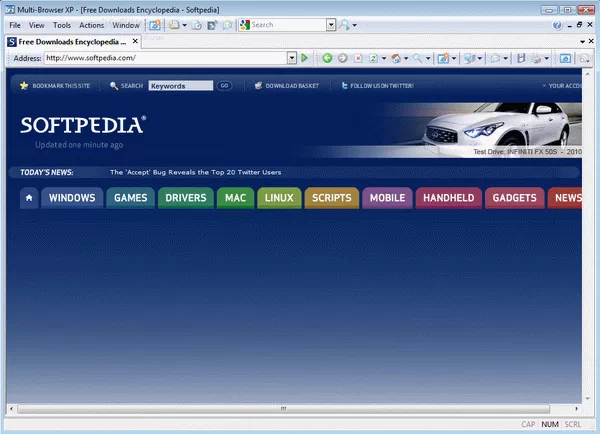The height and width of the screenshot is (434, 600).
Task: Click FOLLOW US ON TWITTER link
Action: (382, 86)
